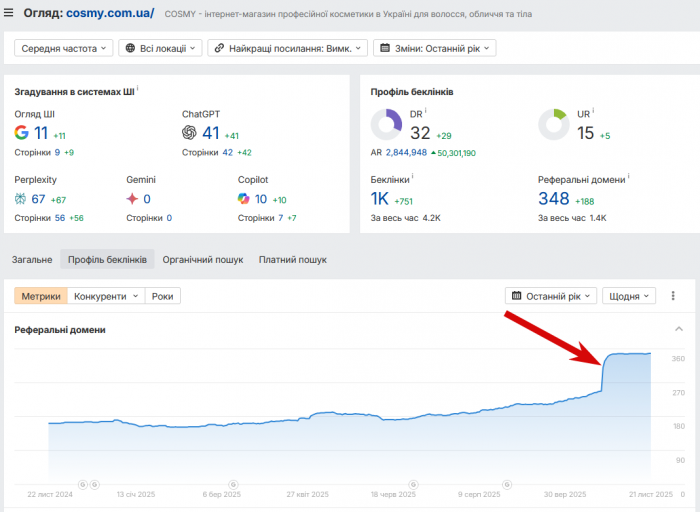Click the ChatGPT logo icon
Viewport: 700px width, 512px height.
(x=189, y=133)
